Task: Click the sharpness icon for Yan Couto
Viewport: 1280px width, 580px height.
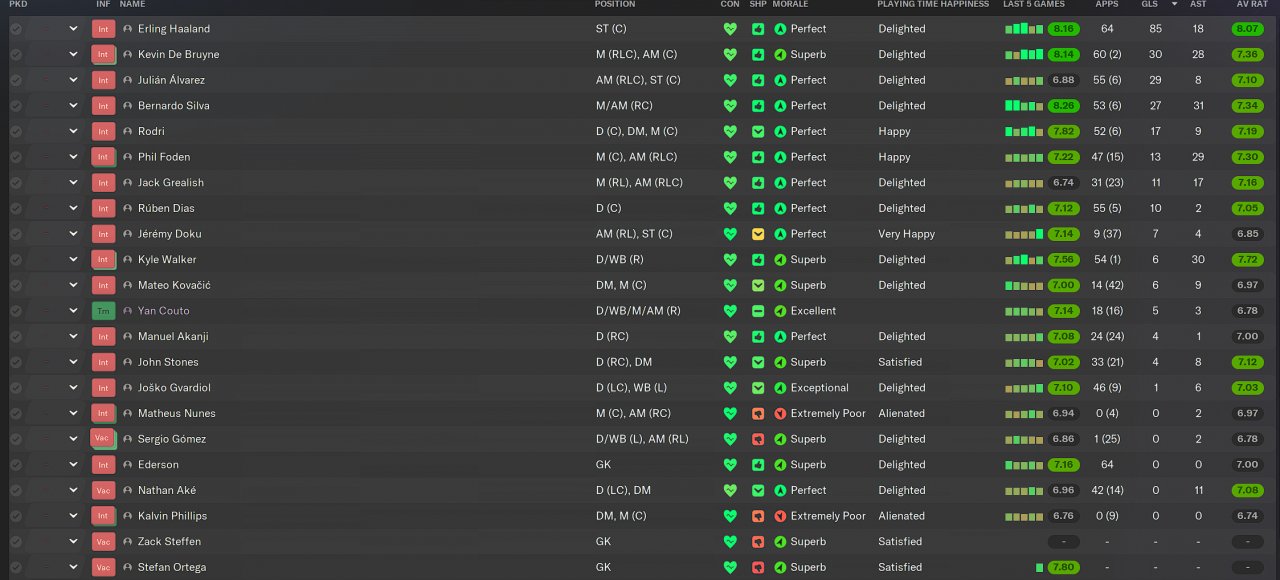Action: [x=758, y=311]
